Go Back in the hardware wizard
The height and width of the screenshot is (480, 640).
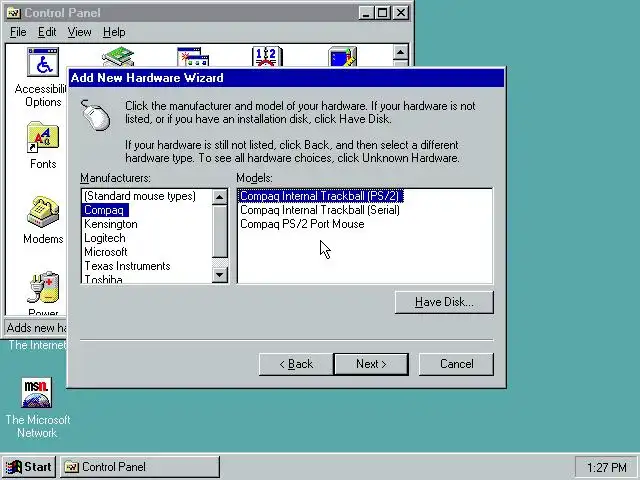[296, 364]
